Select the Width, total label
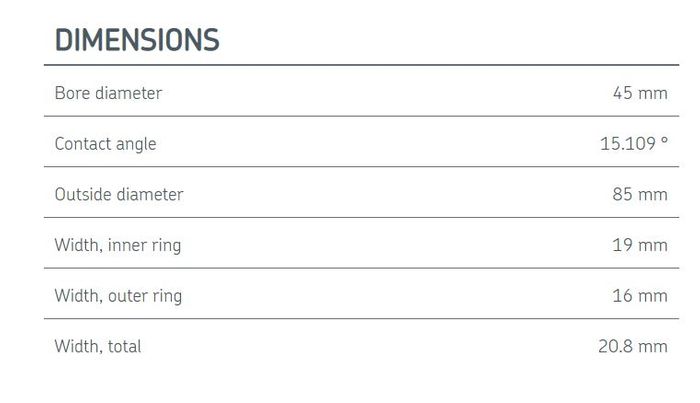 [97, 347]
